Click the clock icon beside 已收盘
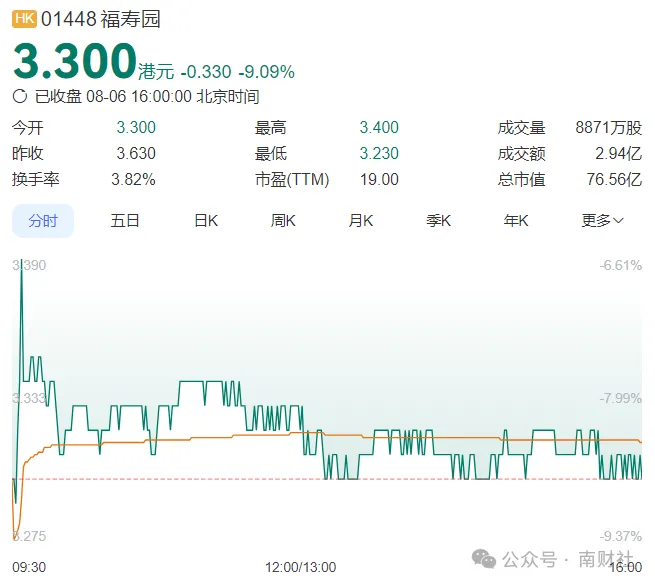This screenshot has width=655, height=586. (20, 97)
